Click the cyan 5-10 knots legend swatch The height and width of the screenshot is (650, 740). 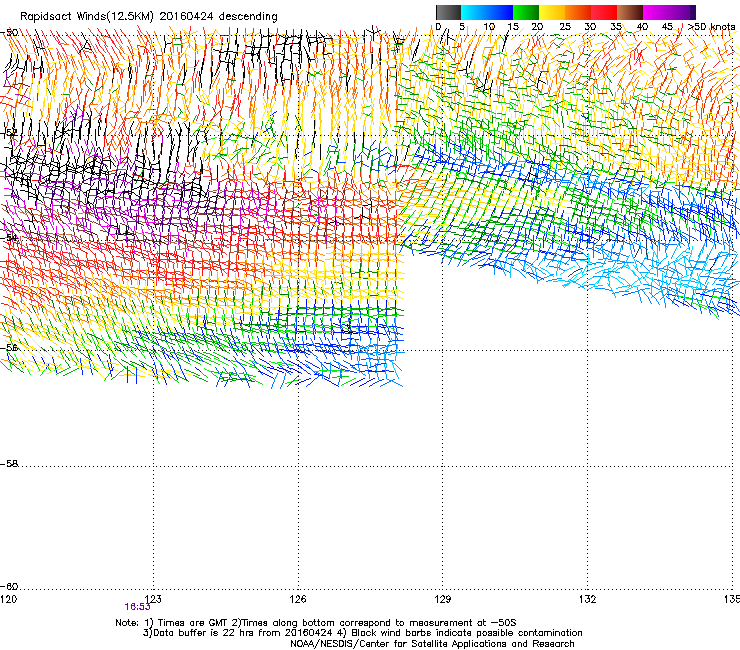point(474,12)
